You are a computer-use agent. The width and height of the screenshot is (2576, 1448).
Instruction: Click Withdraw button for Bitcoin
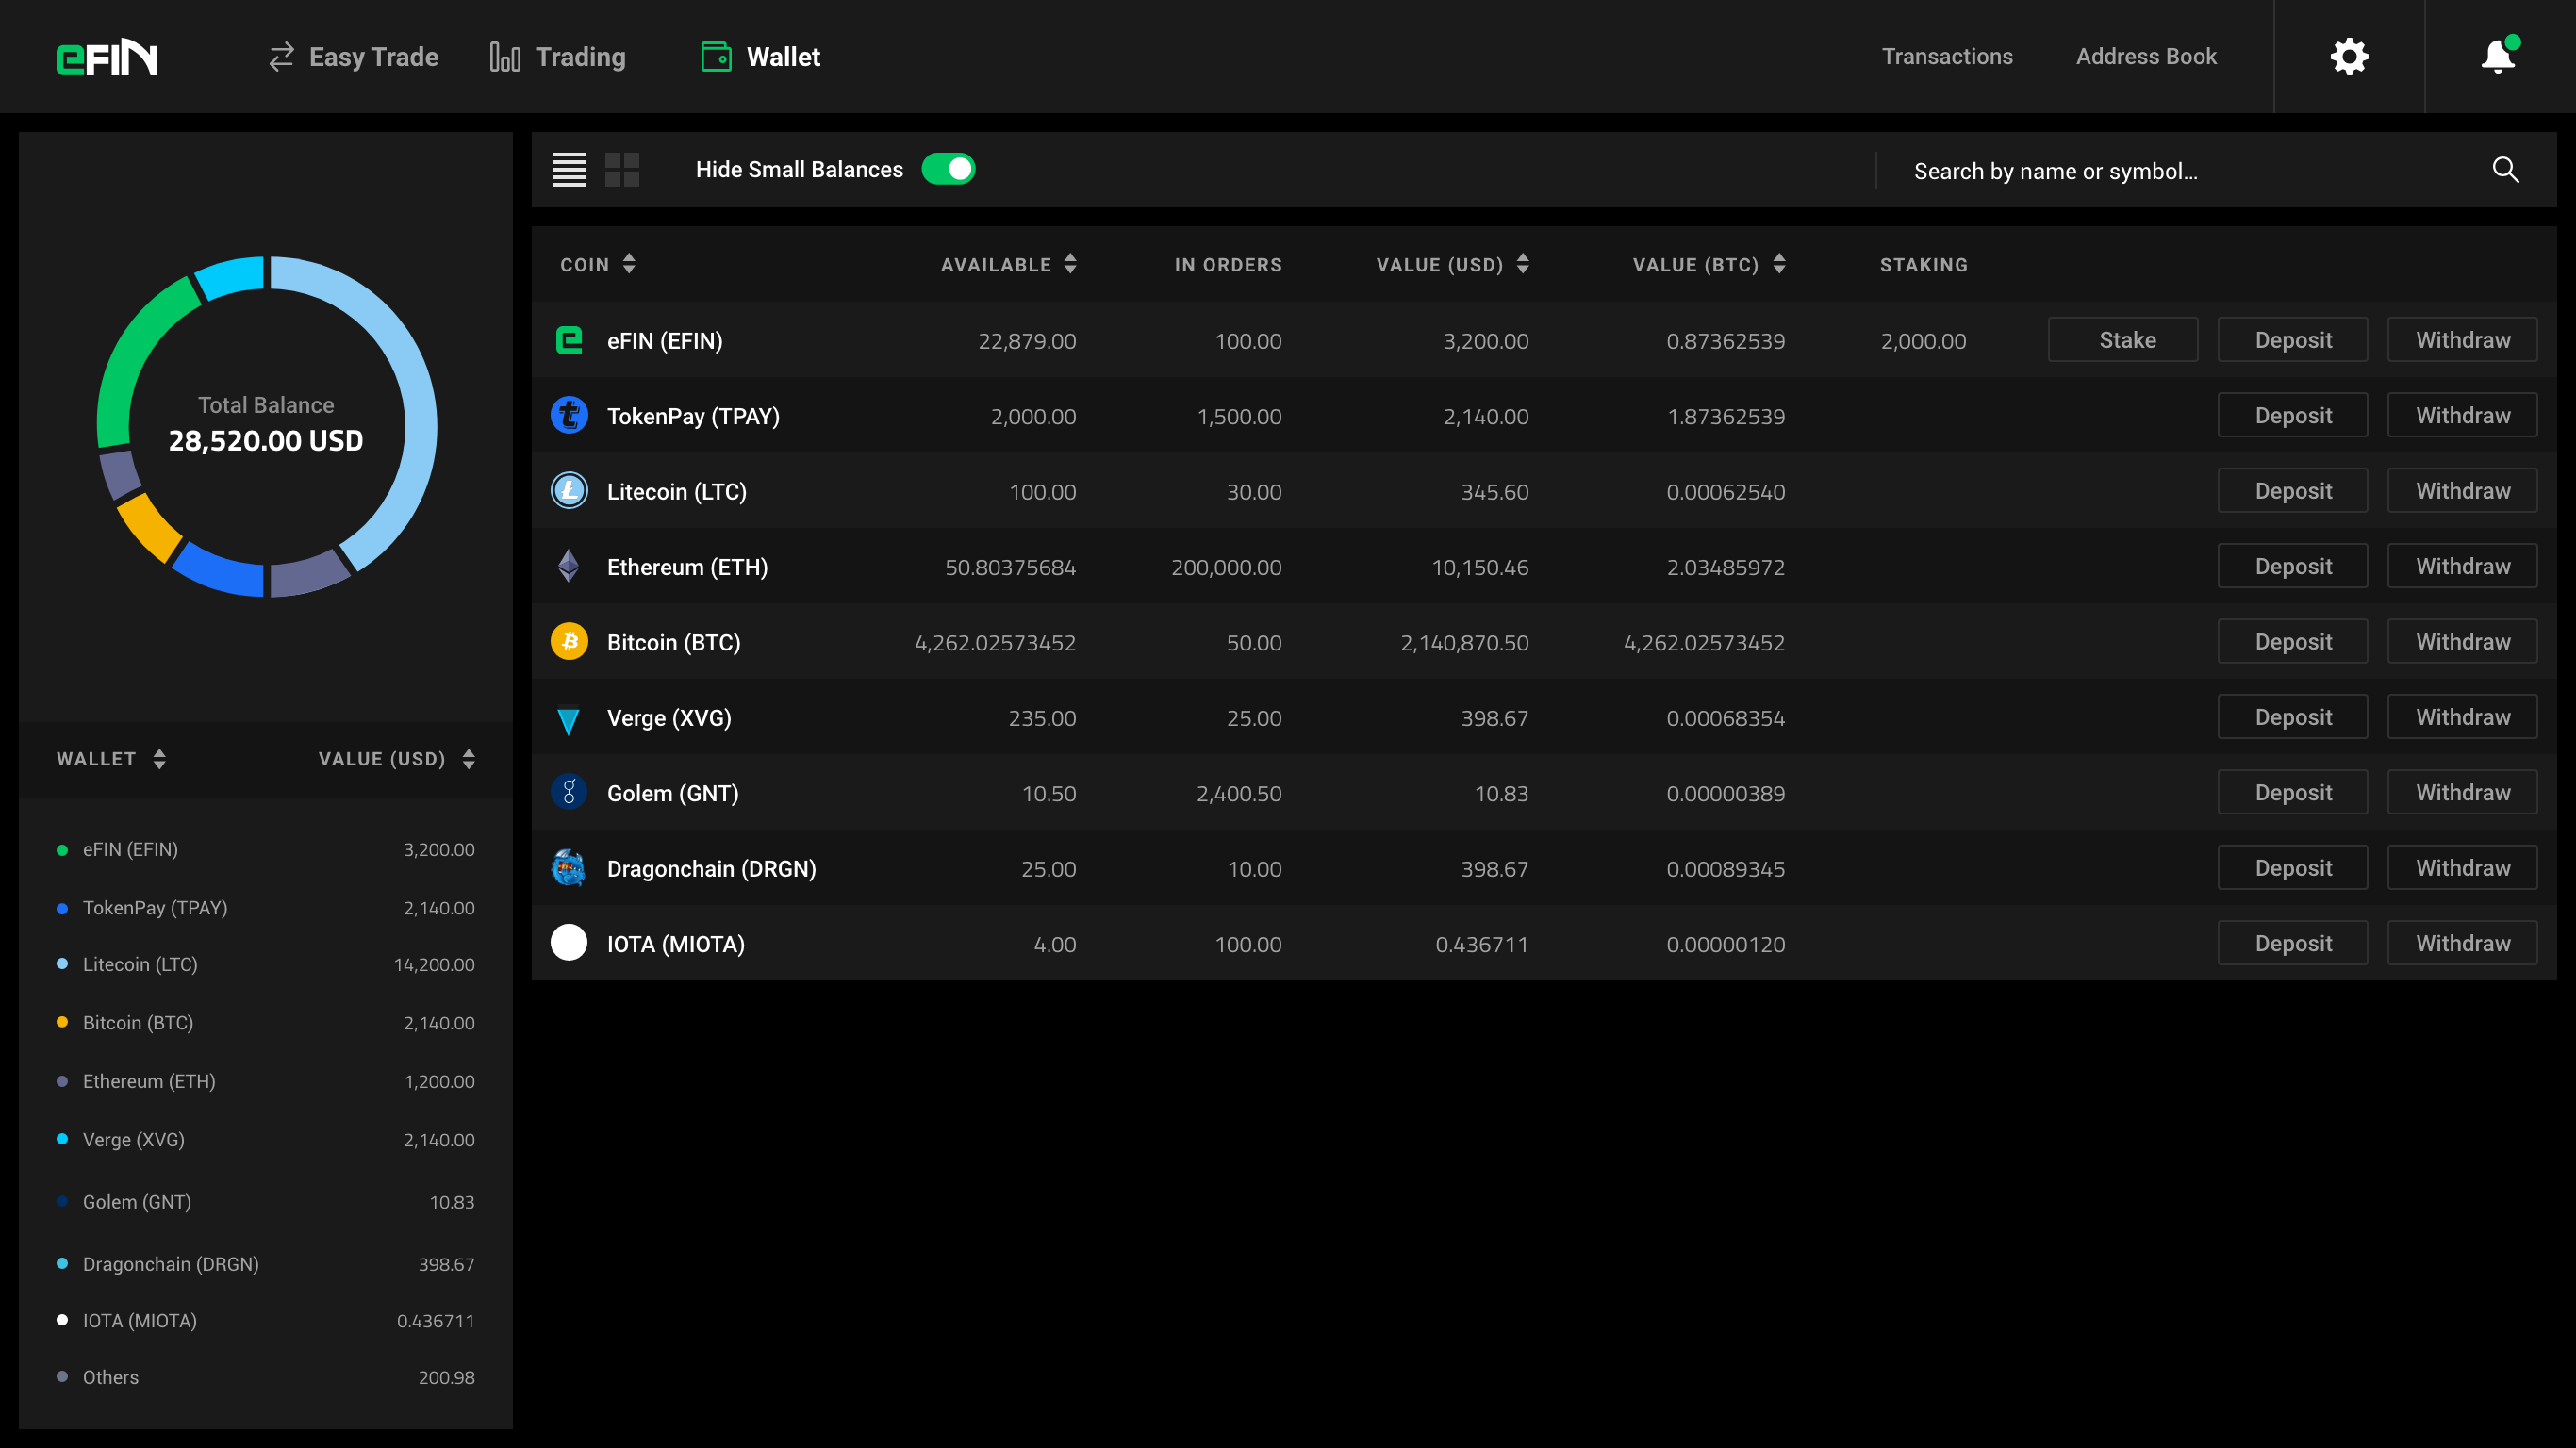point(2462,642)
